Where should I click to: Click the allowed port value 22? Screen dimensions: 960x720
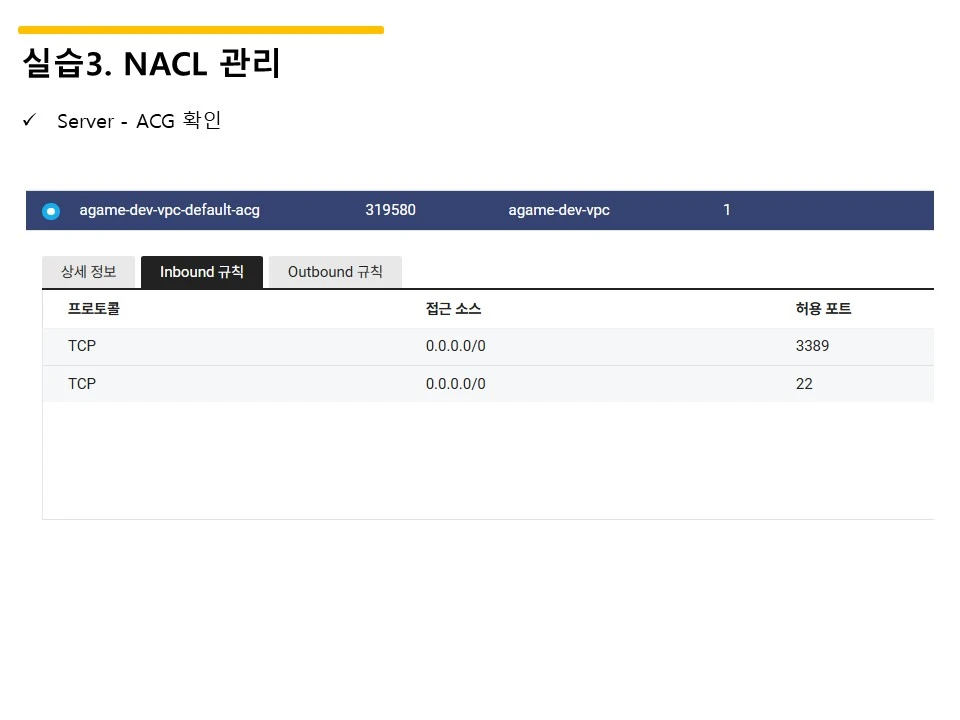pyautogui.click(x=804, y=384)
